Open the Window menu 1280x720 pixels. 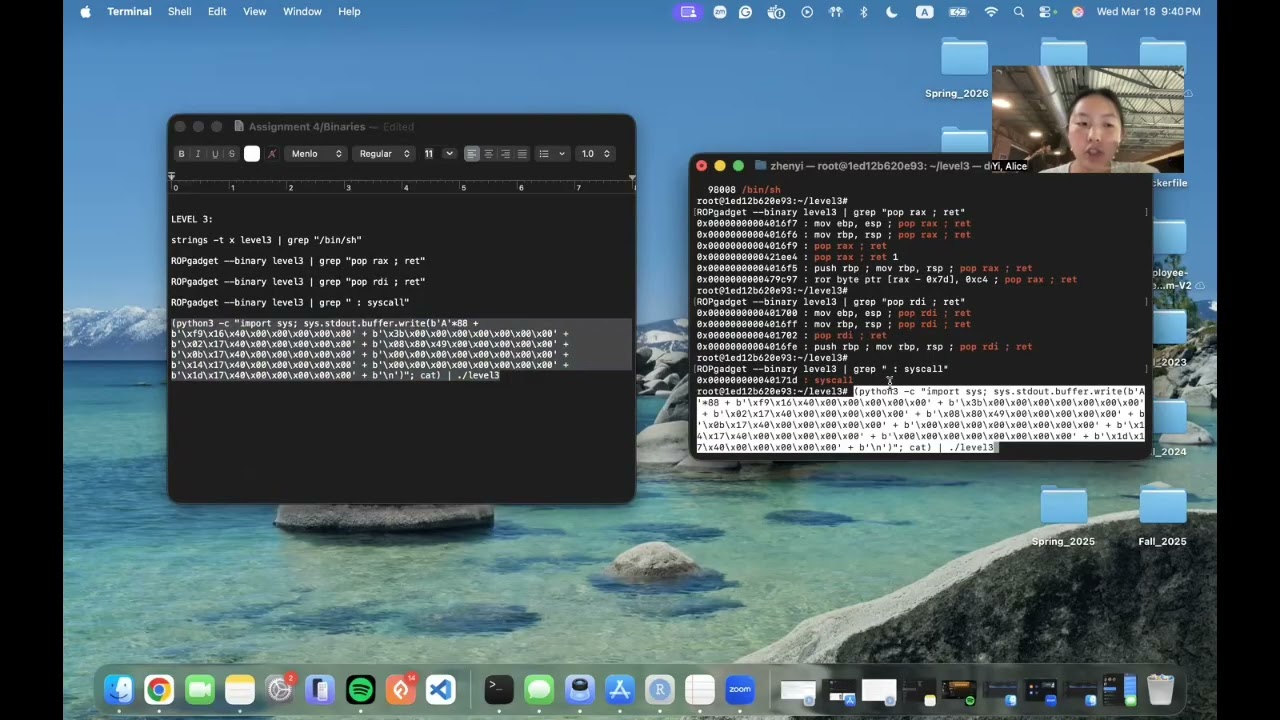pos(302,12)
